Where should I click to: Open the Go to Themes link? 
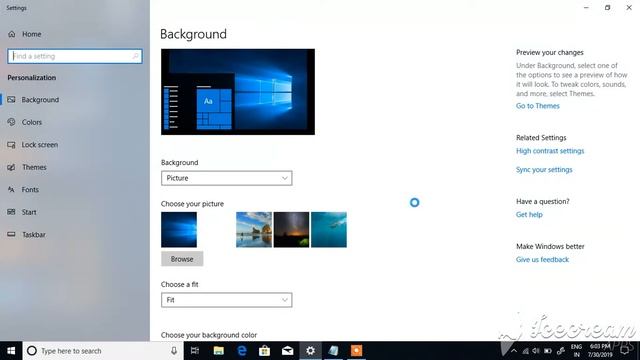538,106
